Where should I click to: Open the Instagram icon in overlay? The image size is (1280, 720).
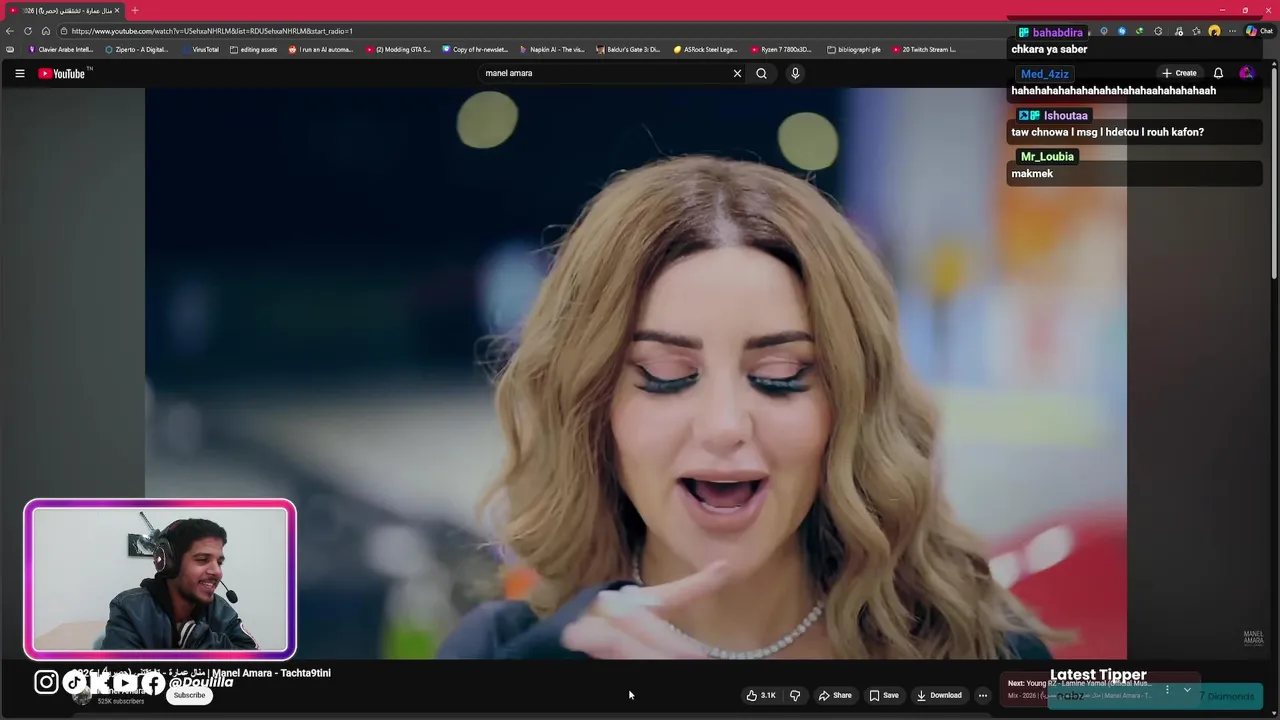(x=46, y=682)
